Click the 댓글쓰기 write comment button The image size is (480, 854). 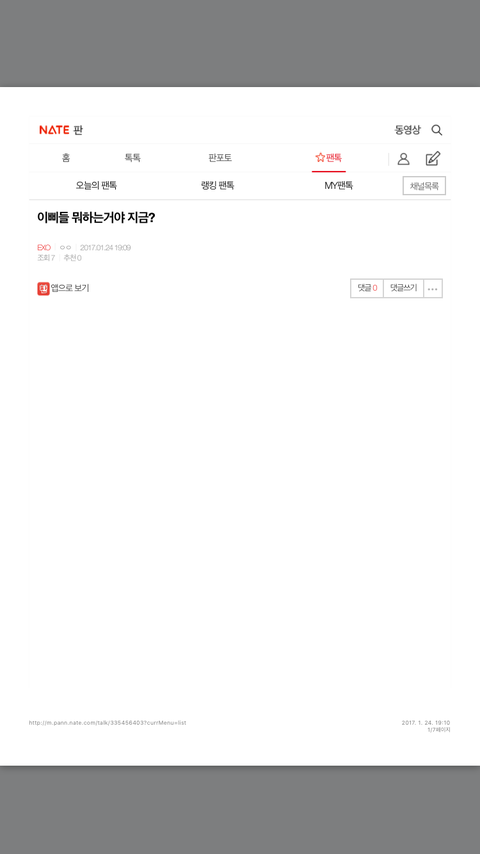(403, 289)
